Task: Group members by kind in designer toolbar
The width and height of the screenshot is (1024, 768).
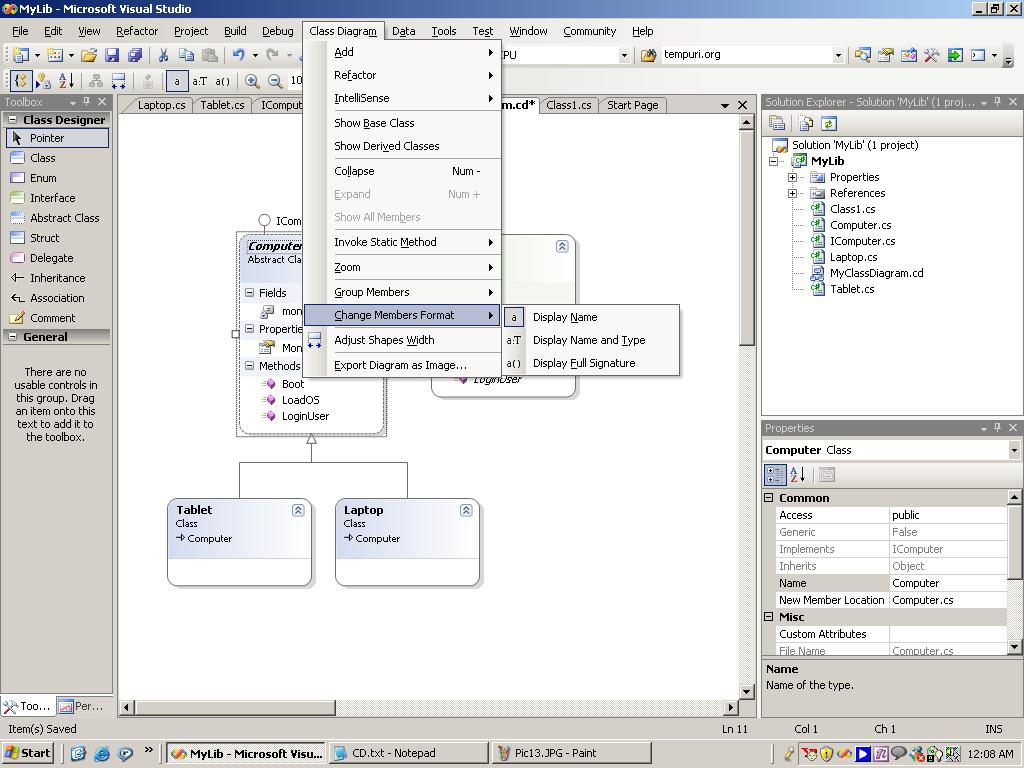Action: tap(22, 81)
